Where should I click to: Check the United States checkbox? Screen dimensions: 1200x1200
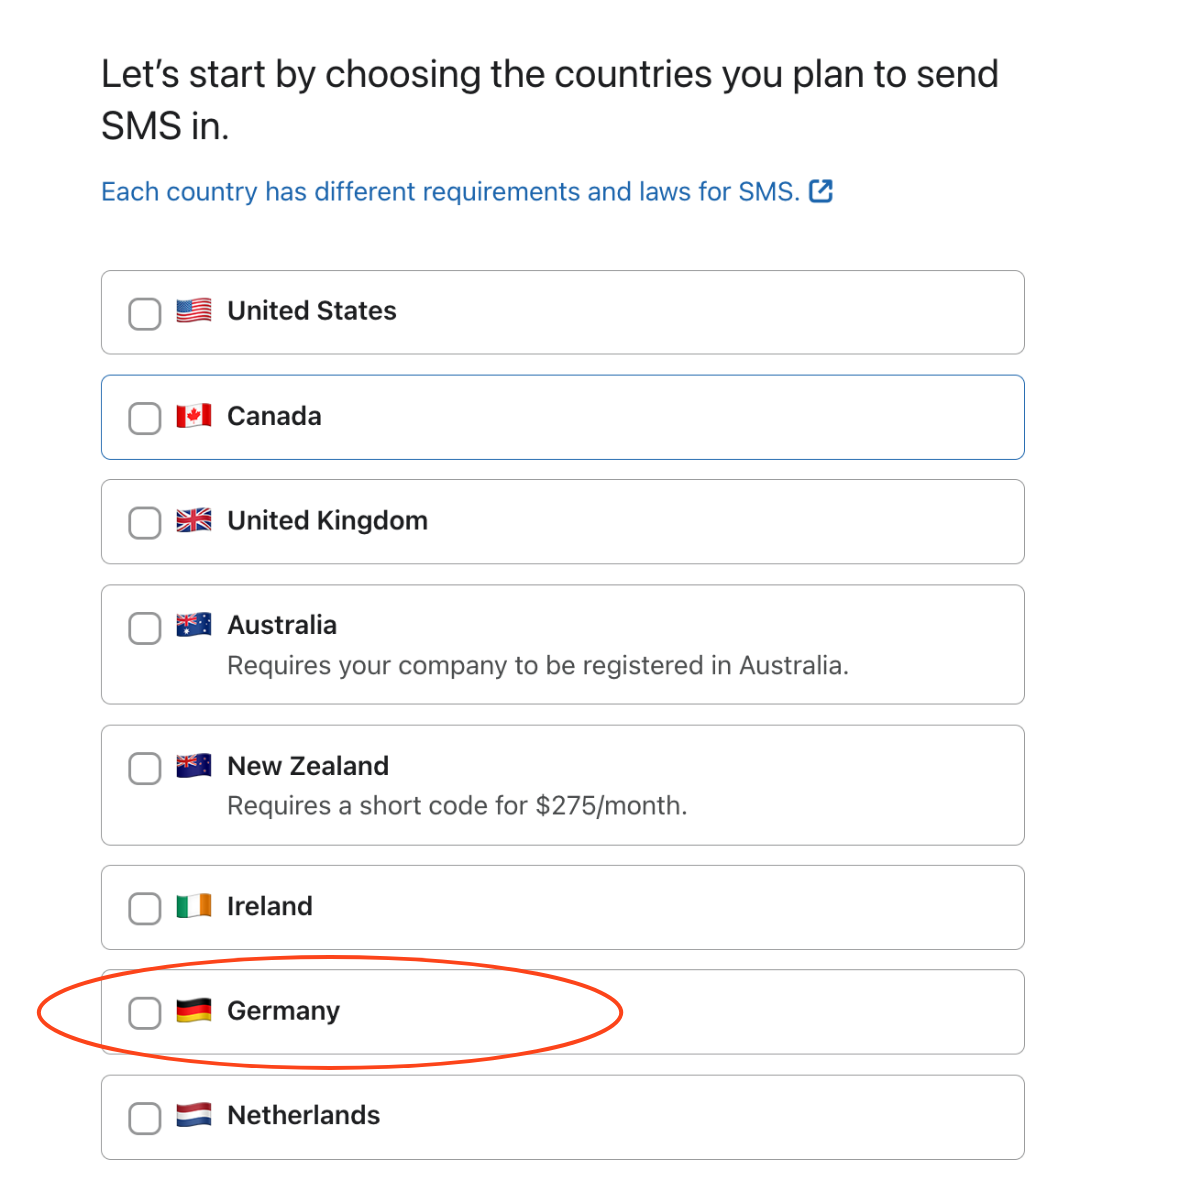pos(145,314)
